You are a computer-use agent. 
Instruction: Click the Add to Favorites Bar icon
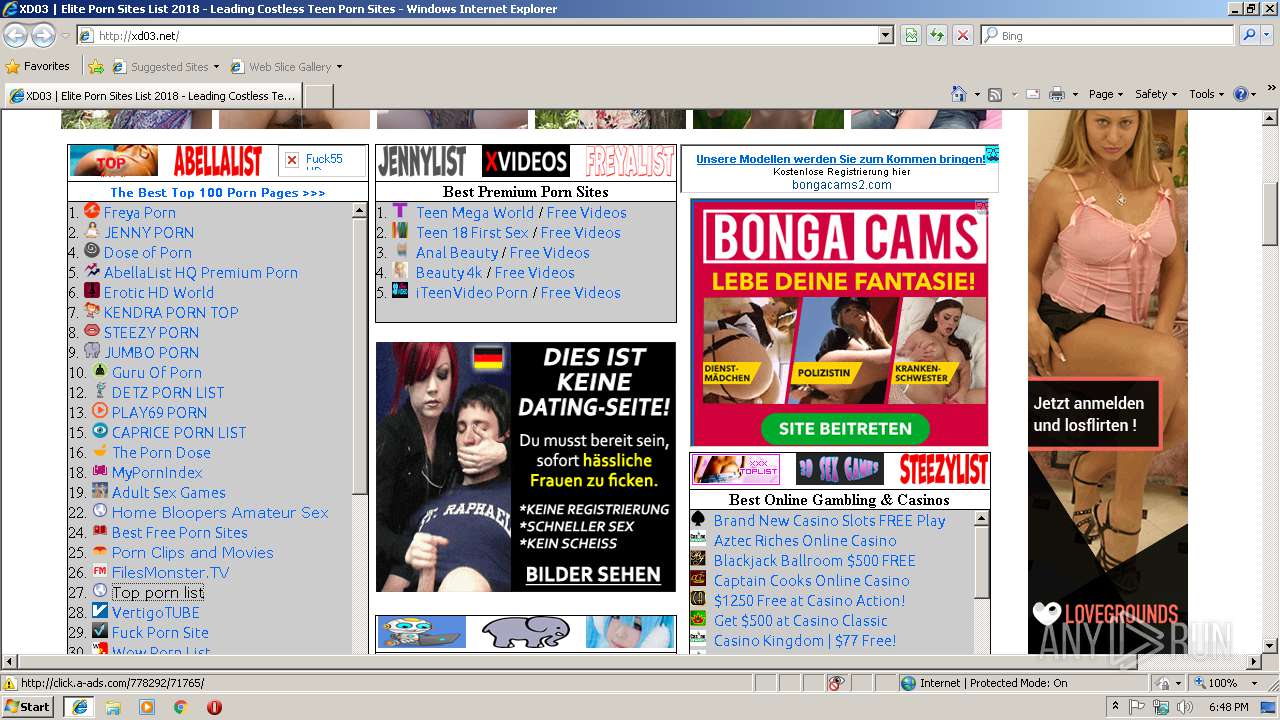(96, 67)
